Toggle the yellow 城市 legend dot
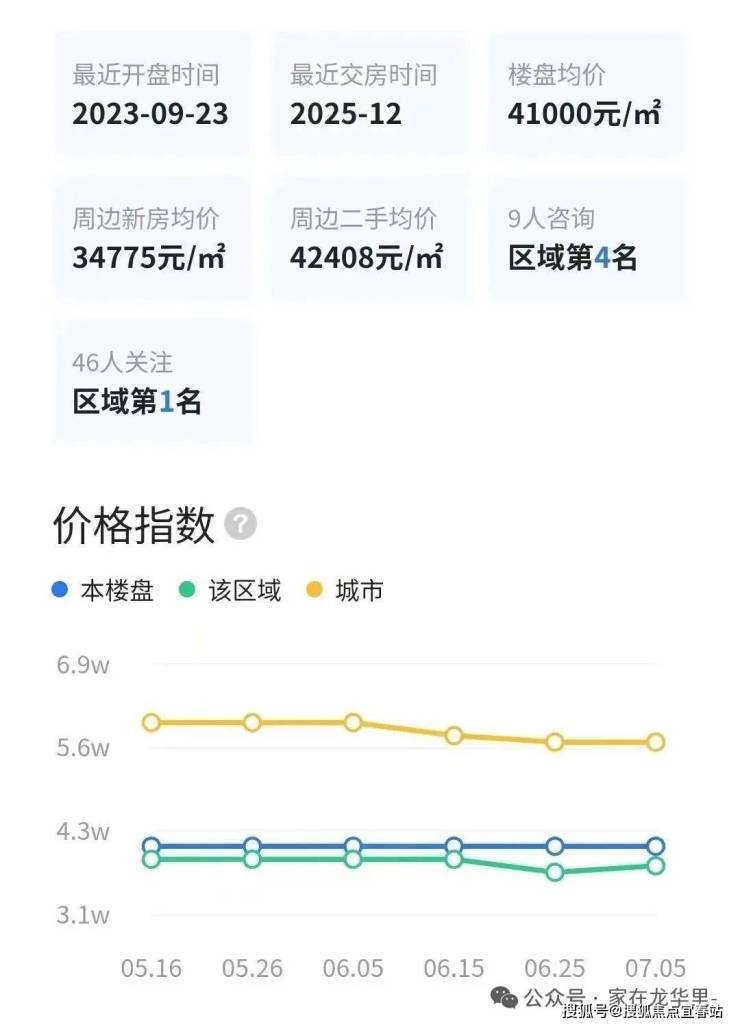This screenshot has height=1027, width=740. pos(315,589)
